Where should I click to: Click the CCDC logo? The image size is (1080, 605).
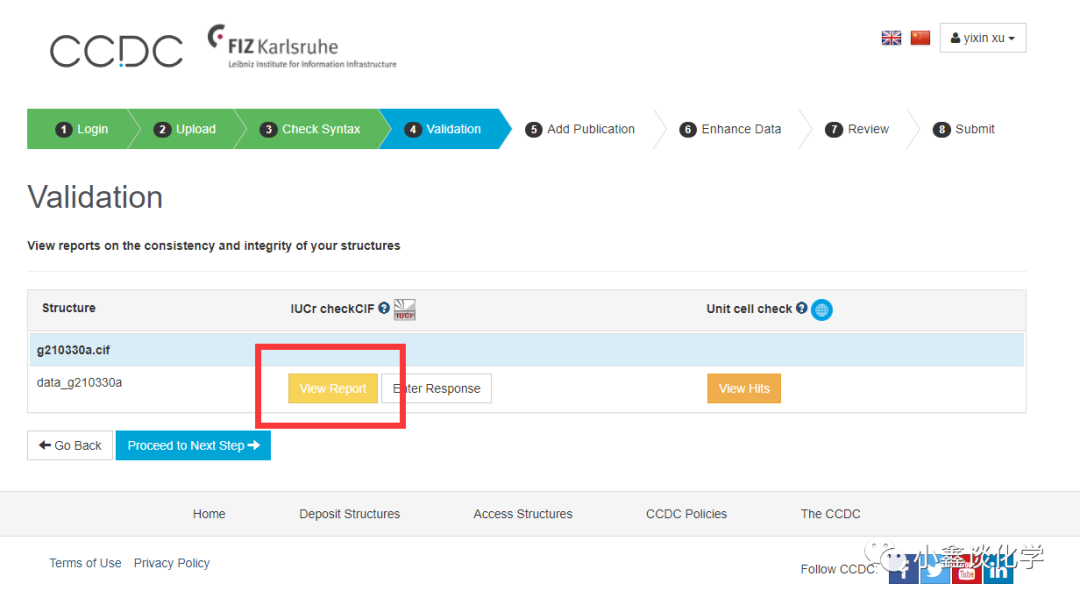coord(116,51)
